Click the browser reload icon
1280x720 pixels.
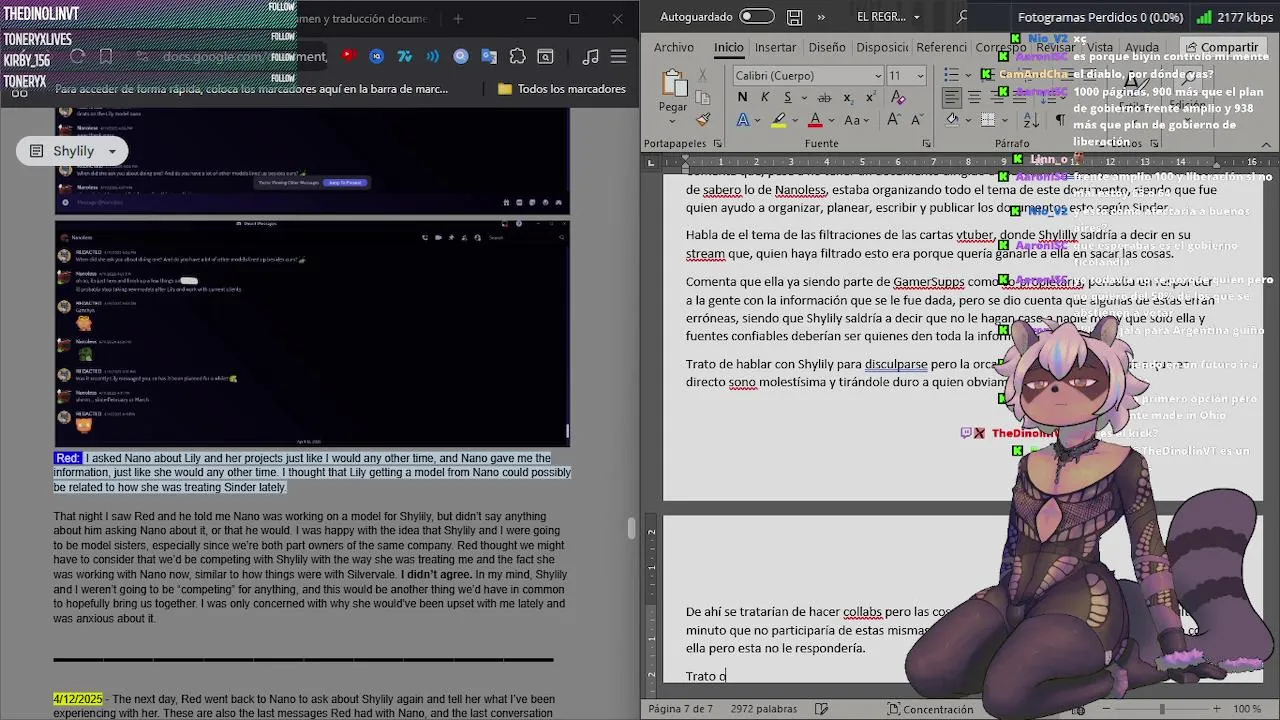click(77, 57)
